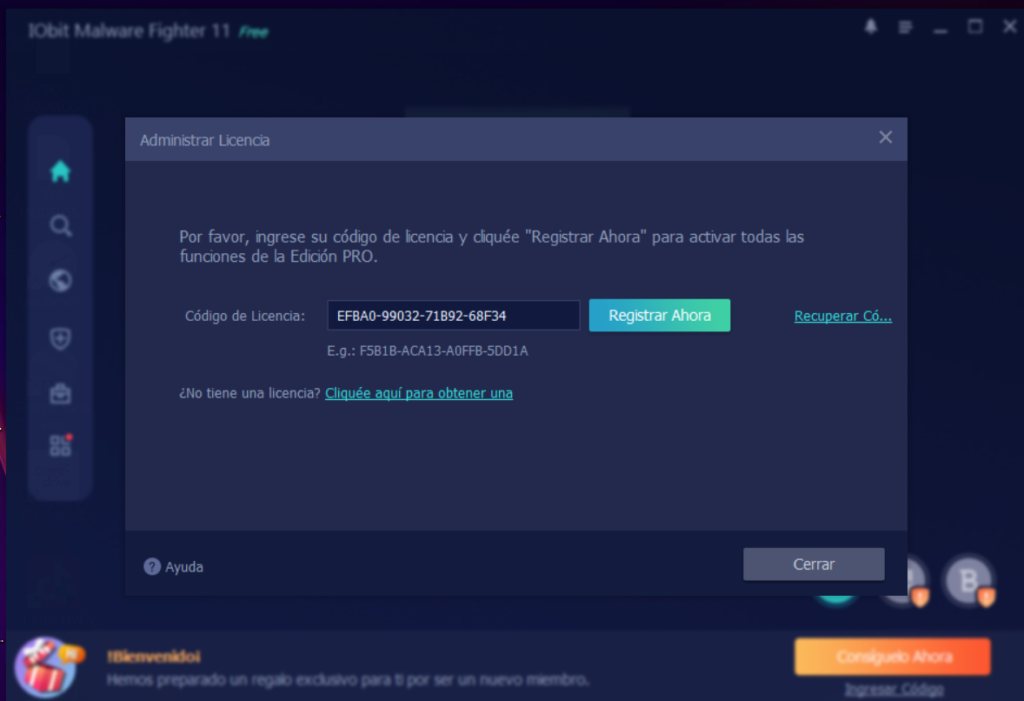Open the Action Center grid icon
This screenshot has height=701, width=1024.
[x=60, y=446]
